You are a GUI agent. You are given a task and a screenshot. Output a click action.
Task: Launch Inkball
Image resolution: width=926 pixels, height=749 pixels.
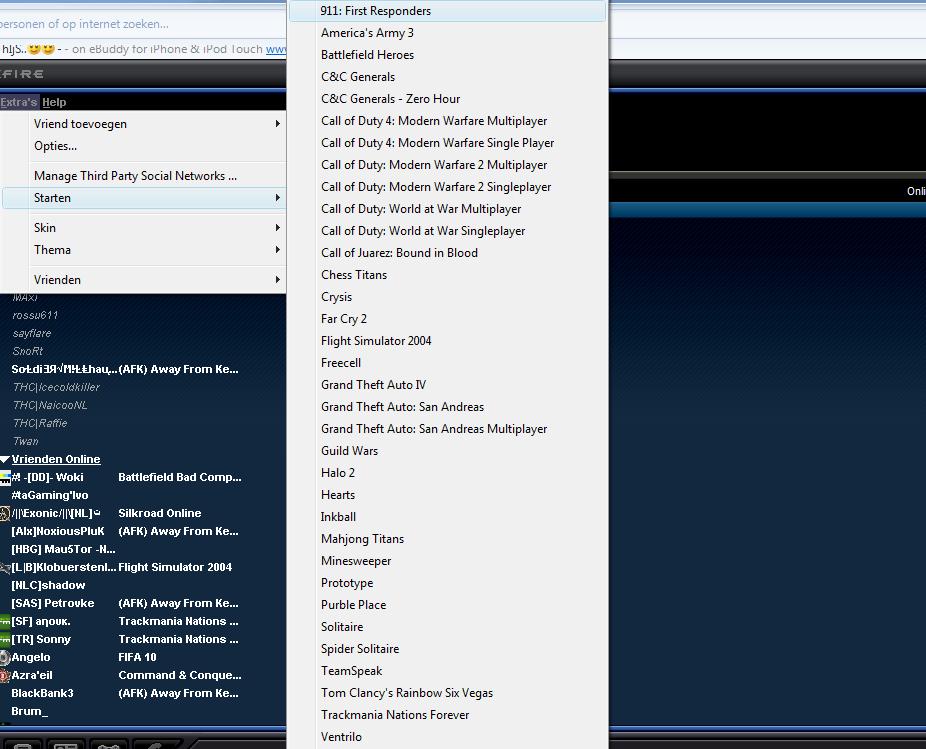pyautogui.click(x=448, y=517)
